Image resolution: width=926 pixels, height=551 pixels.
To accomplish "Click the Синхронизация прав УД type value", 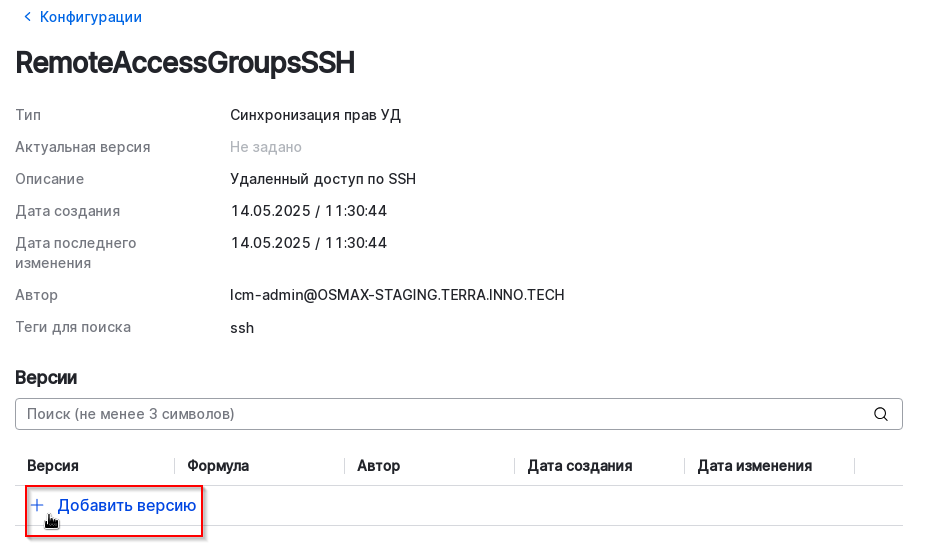I will [x=315, y=115].
